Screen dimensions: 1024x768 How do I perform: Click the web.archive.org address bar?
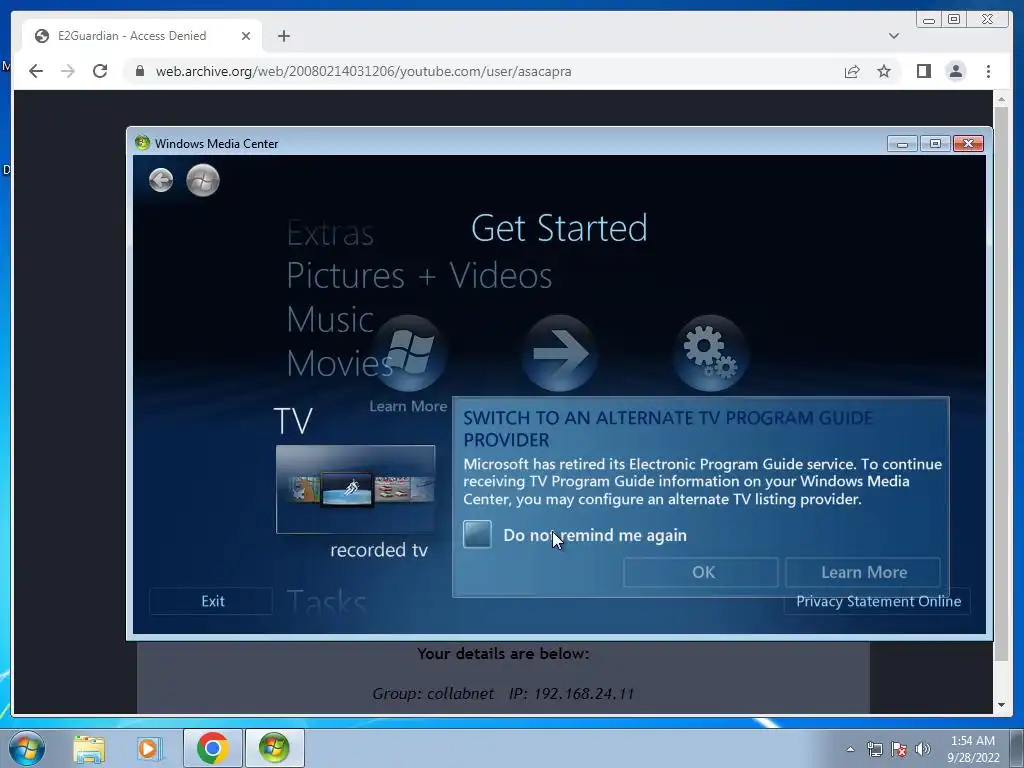pos(483,71)
